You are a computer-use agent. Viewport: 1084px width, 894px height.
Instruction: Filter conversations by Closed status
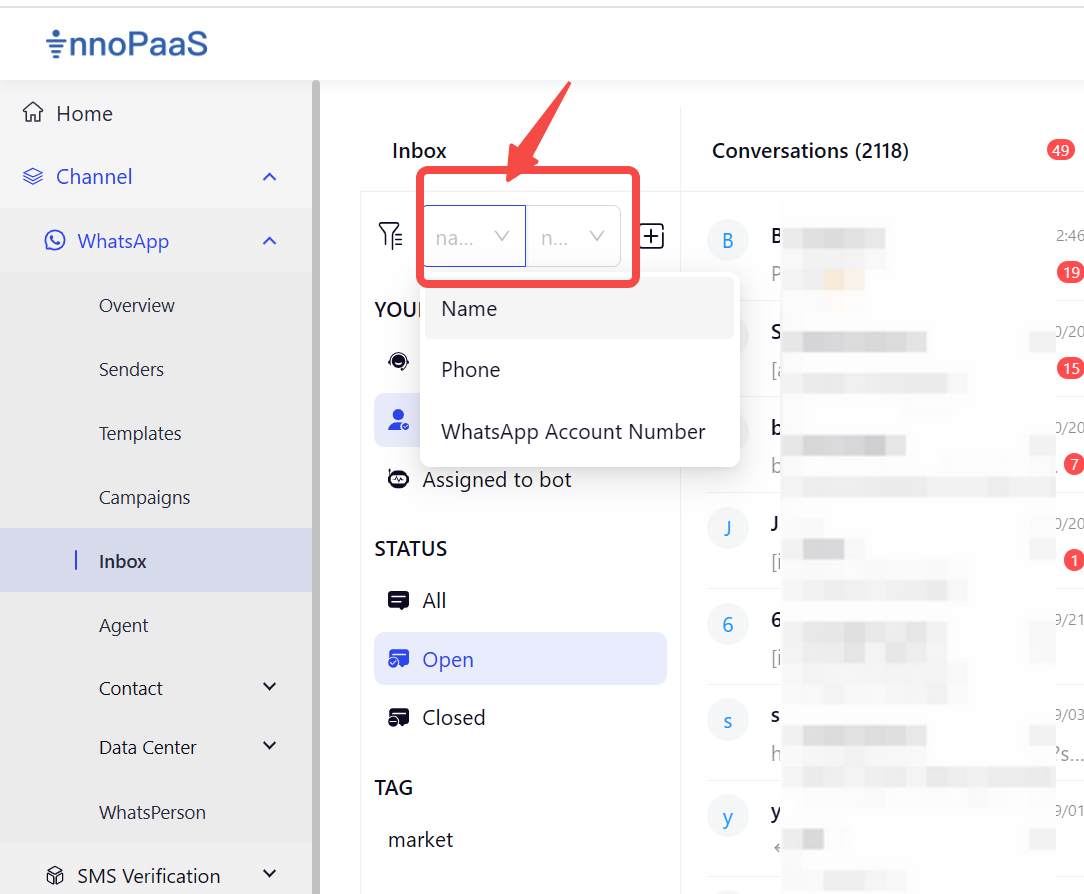click(453, 718)
